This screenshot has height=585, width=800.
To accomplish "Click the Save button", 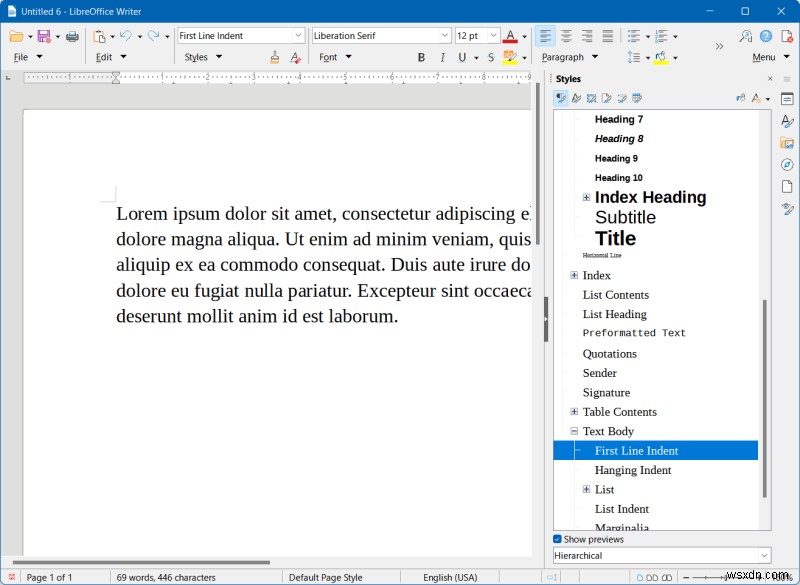I will tap(44, 35).
